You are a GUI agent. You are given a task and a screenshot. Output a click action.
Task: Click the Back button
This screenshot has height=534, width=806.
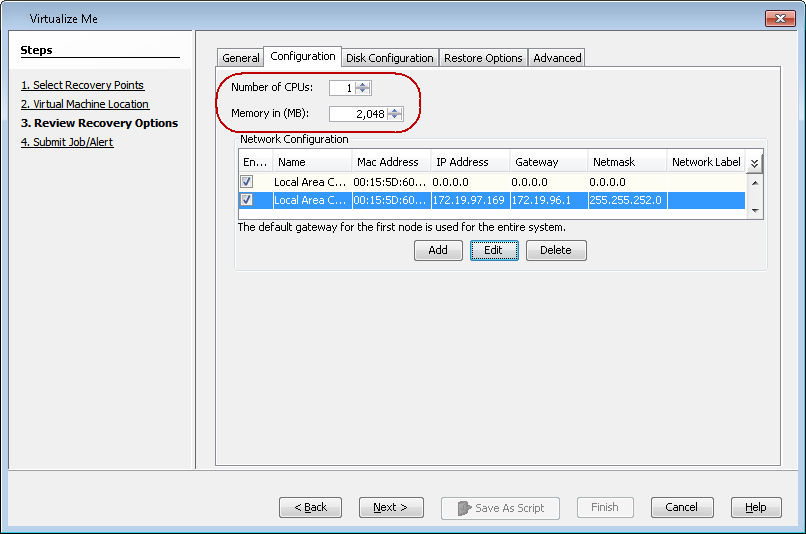coord(310,507)
